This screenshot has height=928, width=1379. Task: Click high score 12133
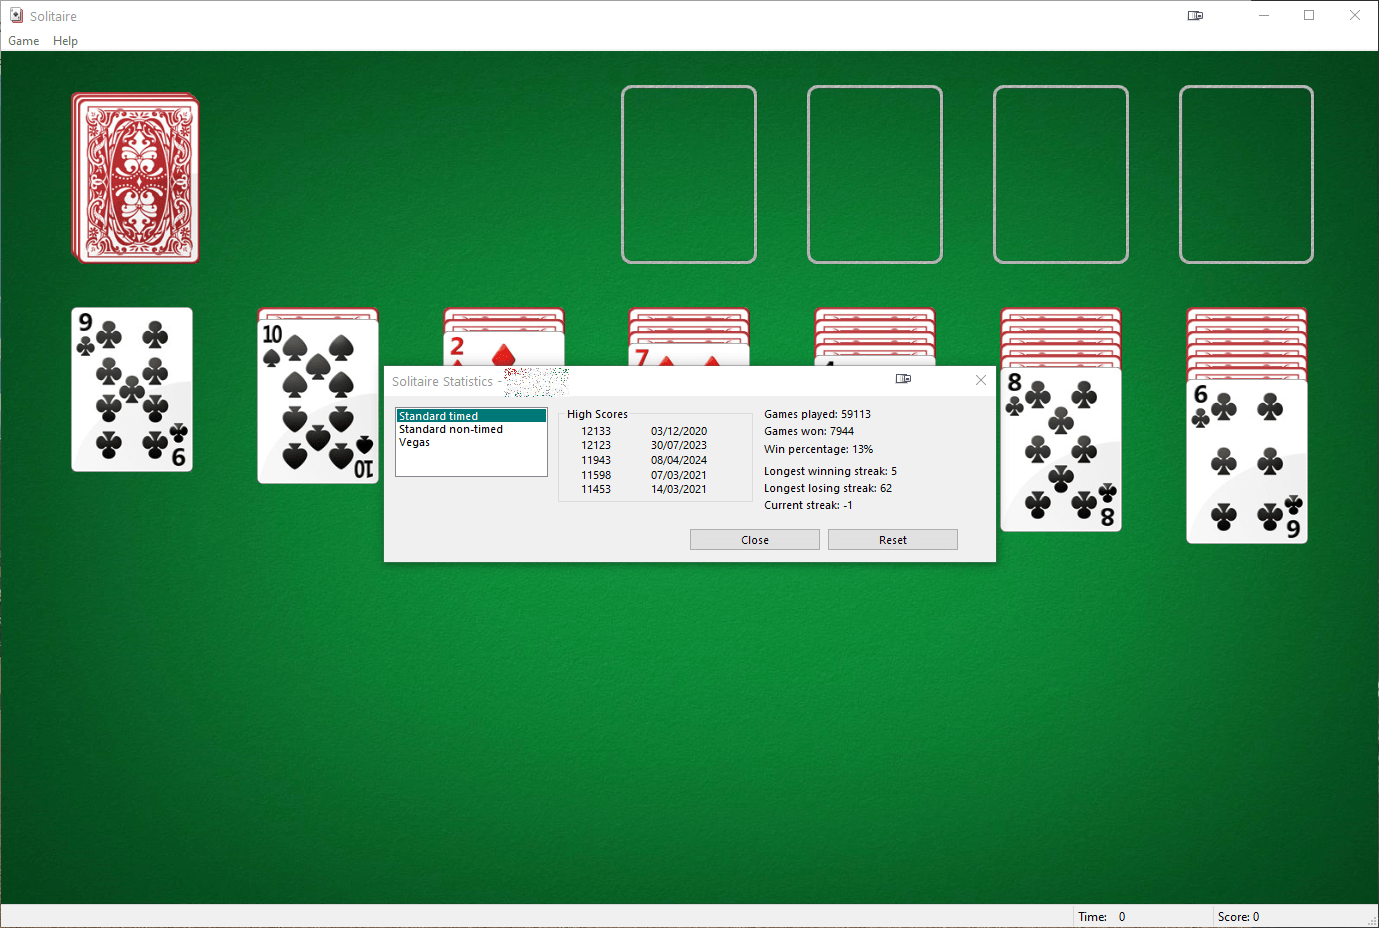[596, 431]
